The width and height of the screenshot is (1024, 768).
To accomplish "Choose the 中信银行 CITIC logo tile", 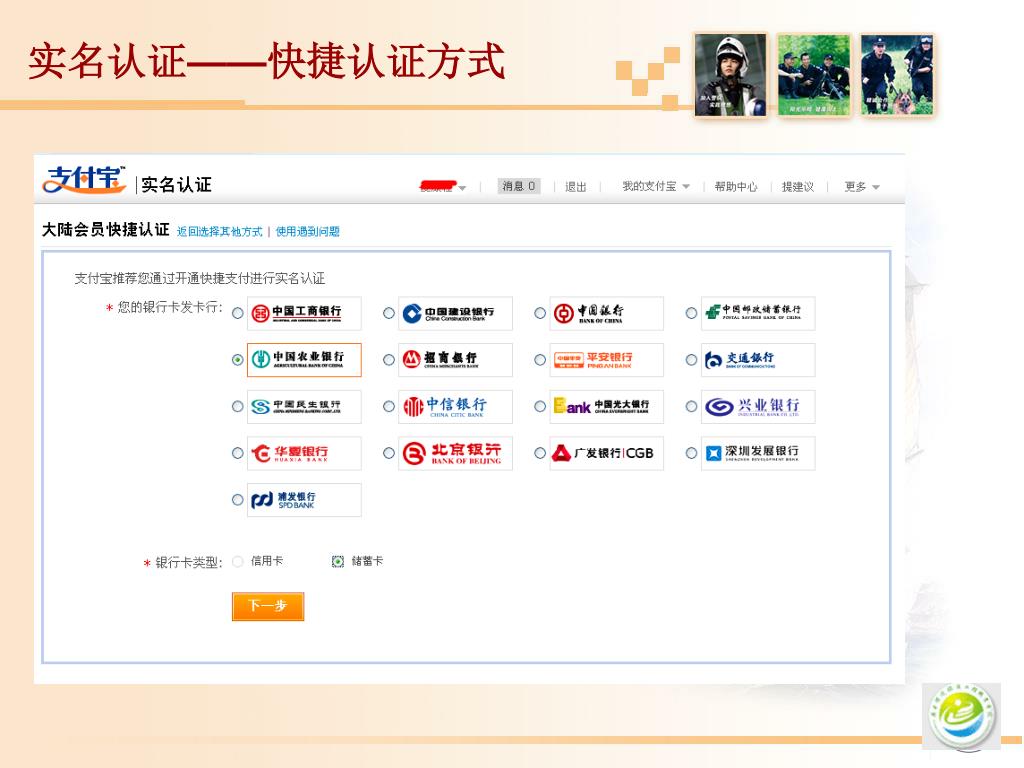I will tap(455, 407).
